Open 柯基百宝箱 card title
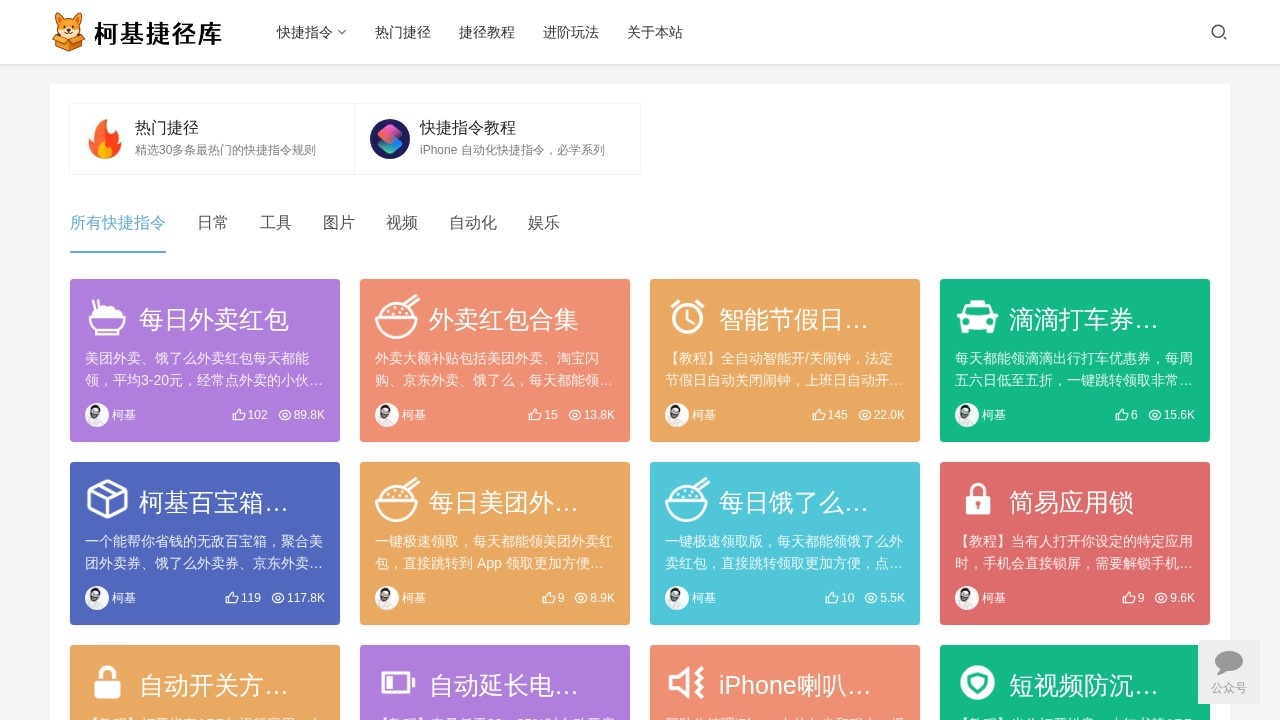The height and width of the screenshot is (720, 1280). 214,502
